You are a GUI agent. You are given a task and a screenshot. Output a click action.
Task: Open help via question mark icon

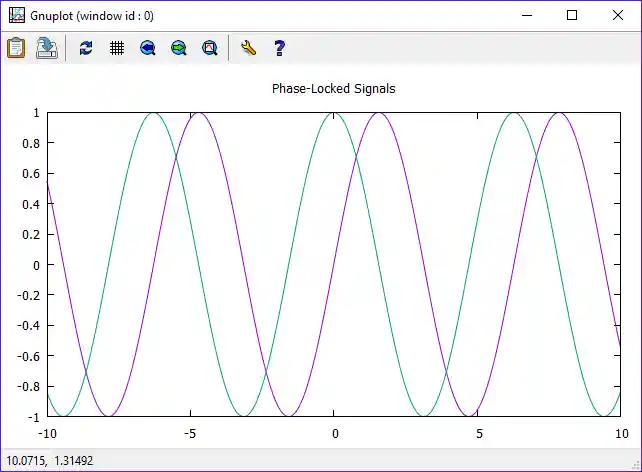click(279, 47)
